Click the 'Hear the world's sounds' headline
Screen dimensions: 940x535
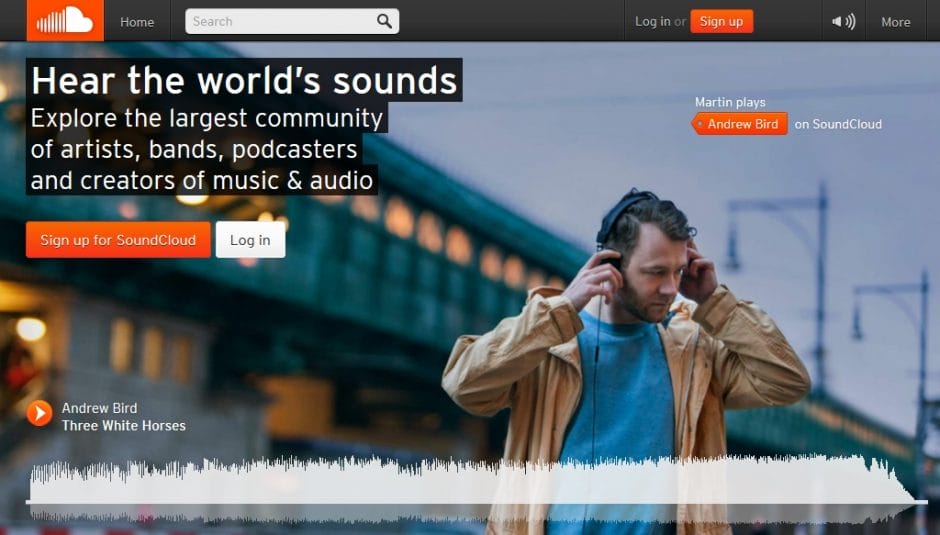tap(244, 80)
